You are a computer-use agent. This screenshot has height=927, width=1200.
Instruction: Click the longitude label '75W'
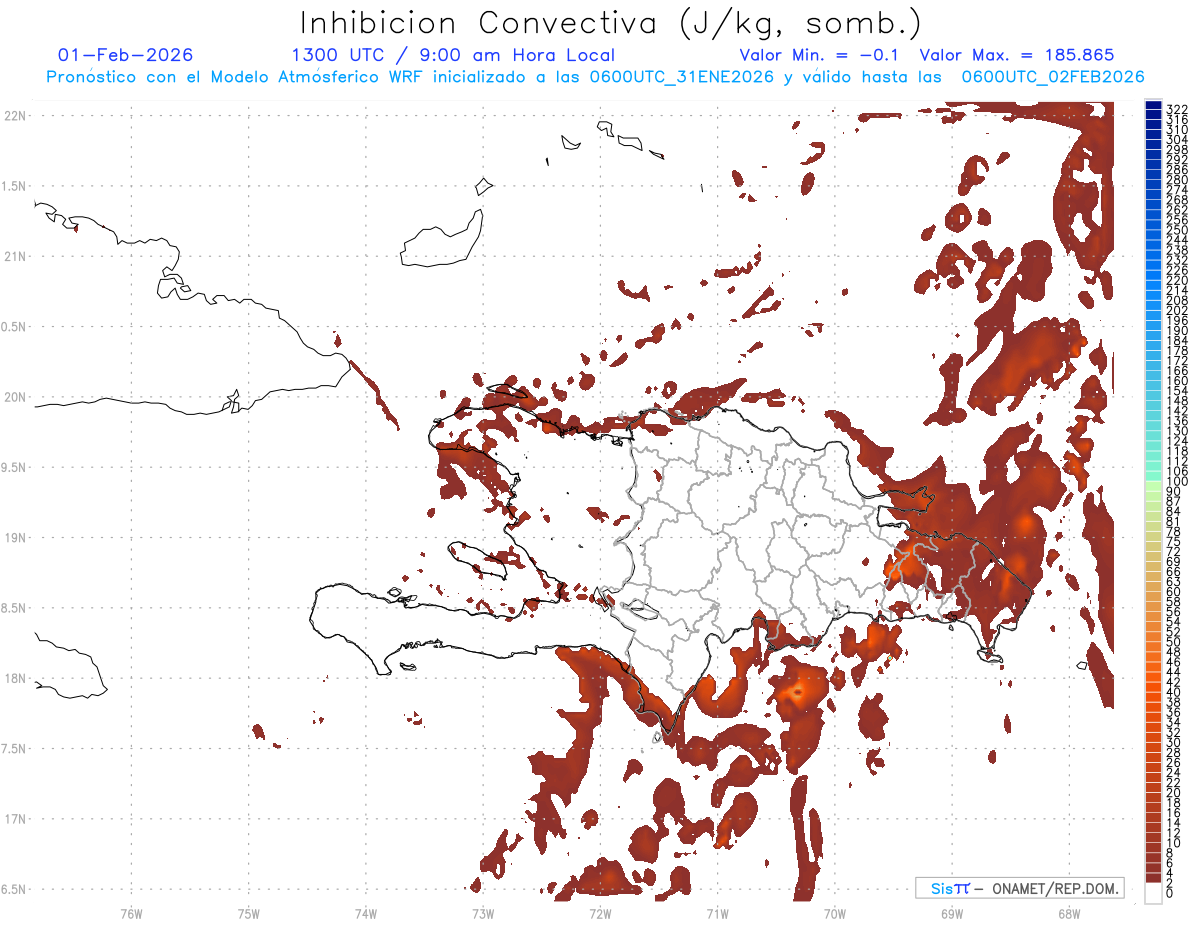tap(249, 913)
